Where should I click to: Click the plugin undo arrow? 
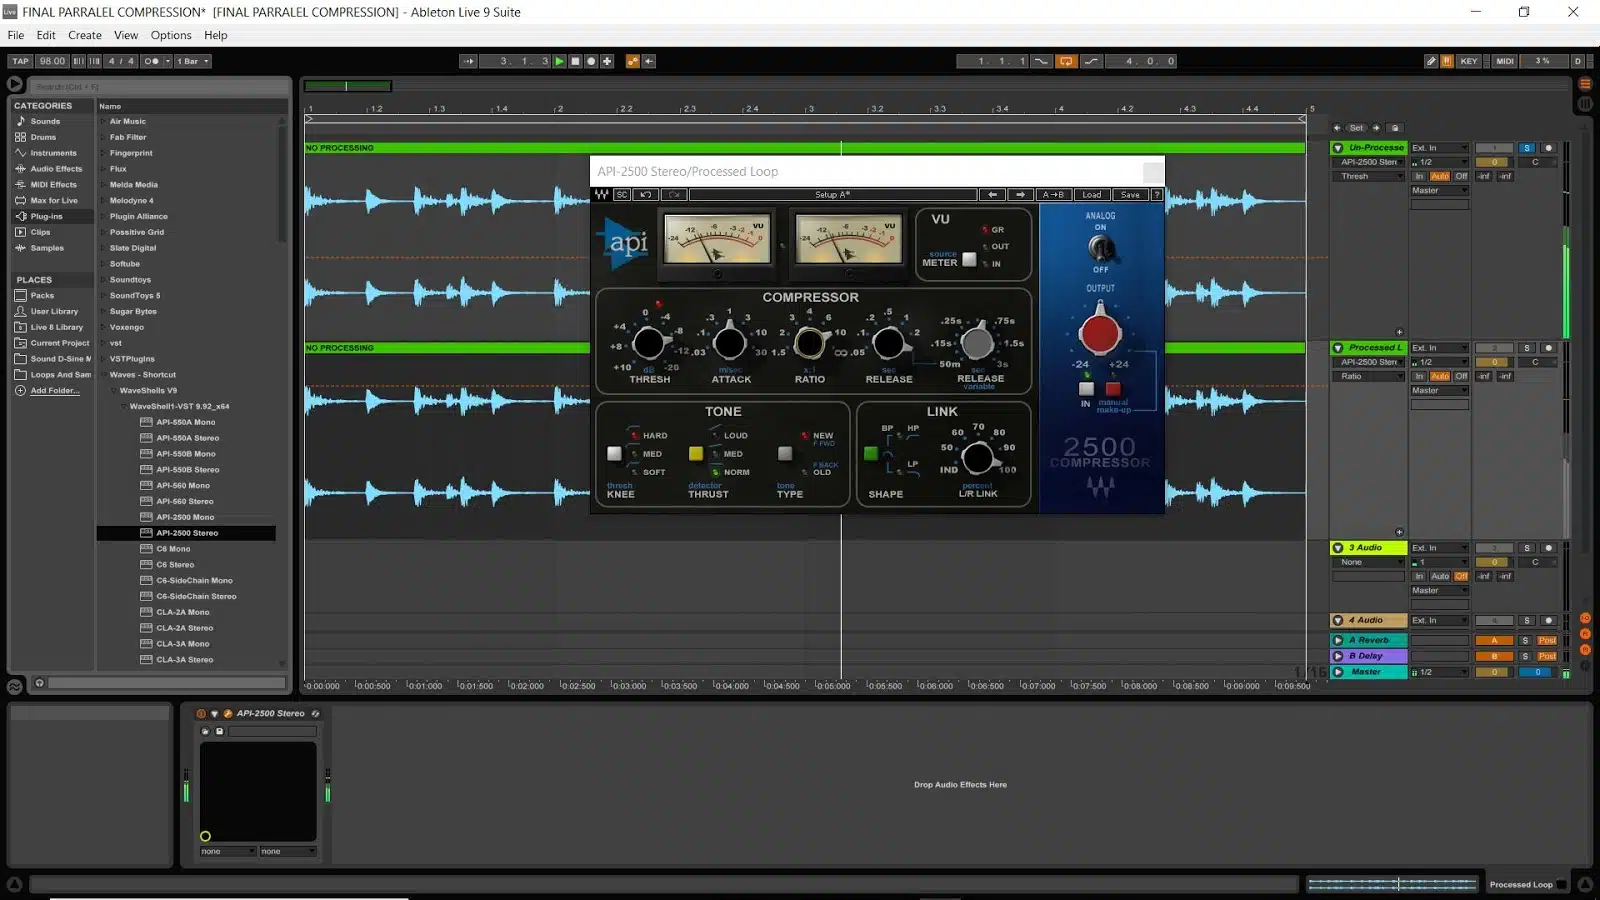646,195
